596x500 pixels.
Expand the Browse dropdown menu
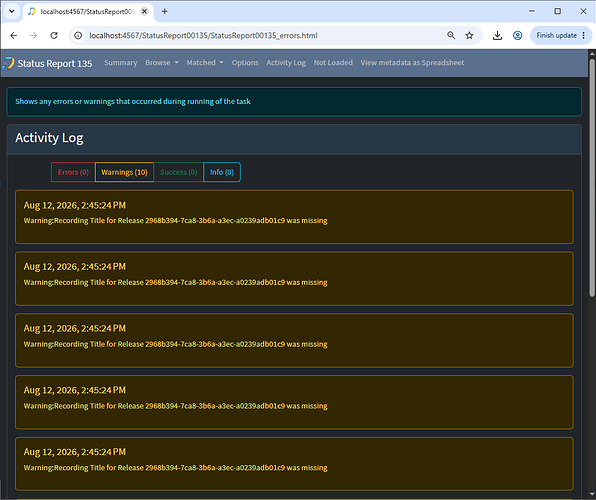click(x=162, y=63)
